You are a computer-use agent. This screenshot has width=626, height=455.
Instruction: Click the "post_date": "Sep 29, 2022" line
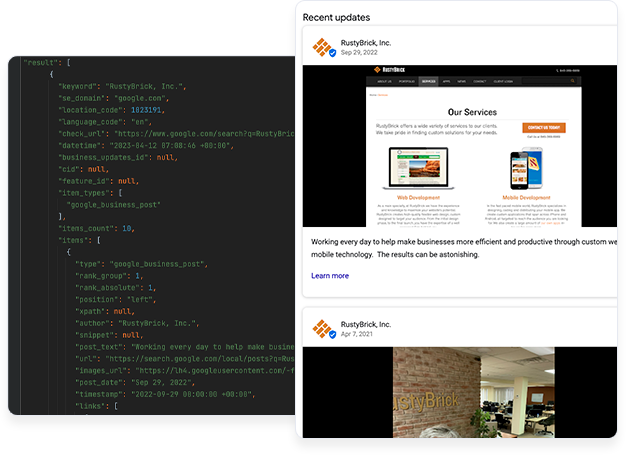click(135, 382)
